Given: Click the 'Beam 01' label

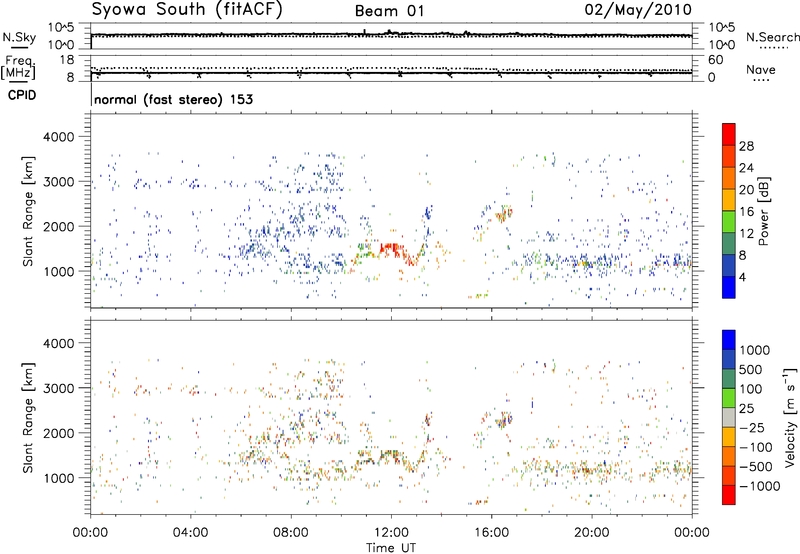Looking at the screenshot, I should point(390,11).
